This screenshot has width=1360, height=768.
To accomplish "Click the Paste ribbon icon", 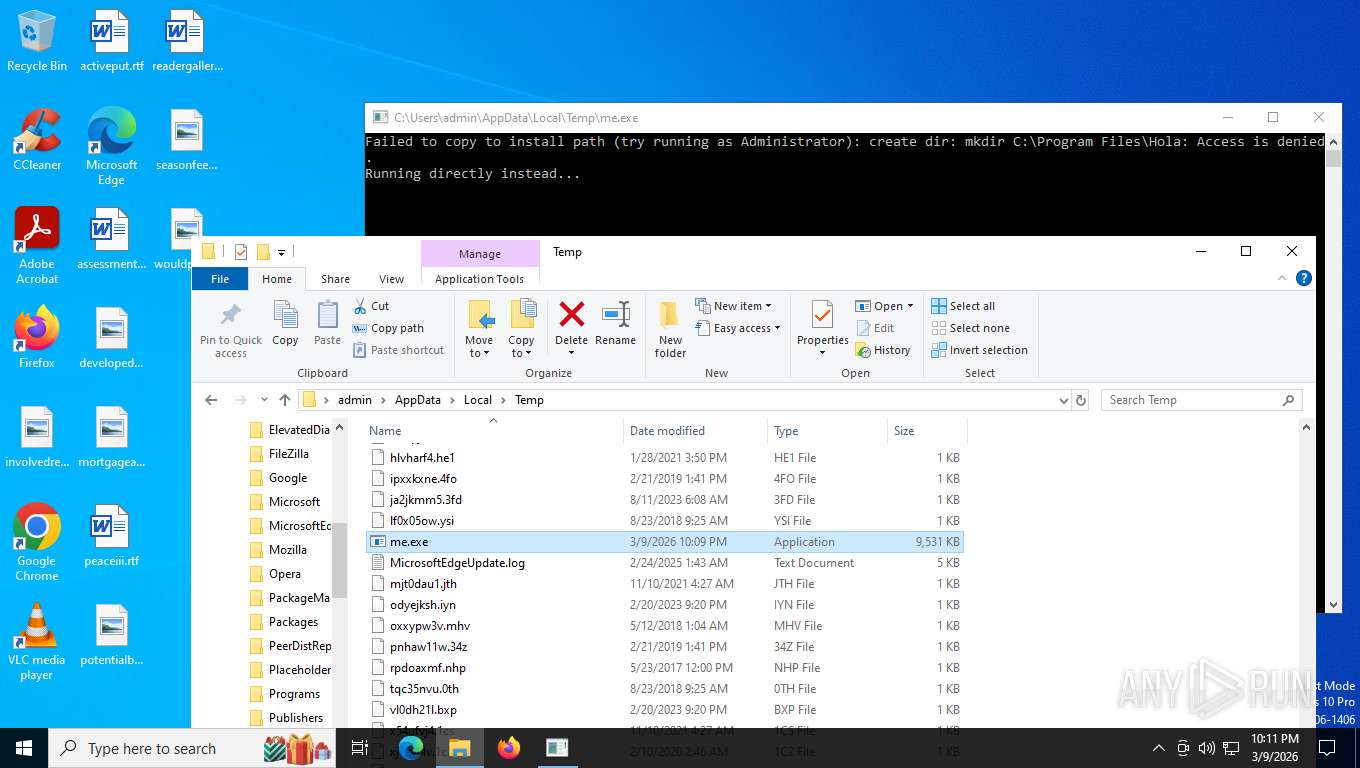I will pyautogui.click(x=327, y=324).
